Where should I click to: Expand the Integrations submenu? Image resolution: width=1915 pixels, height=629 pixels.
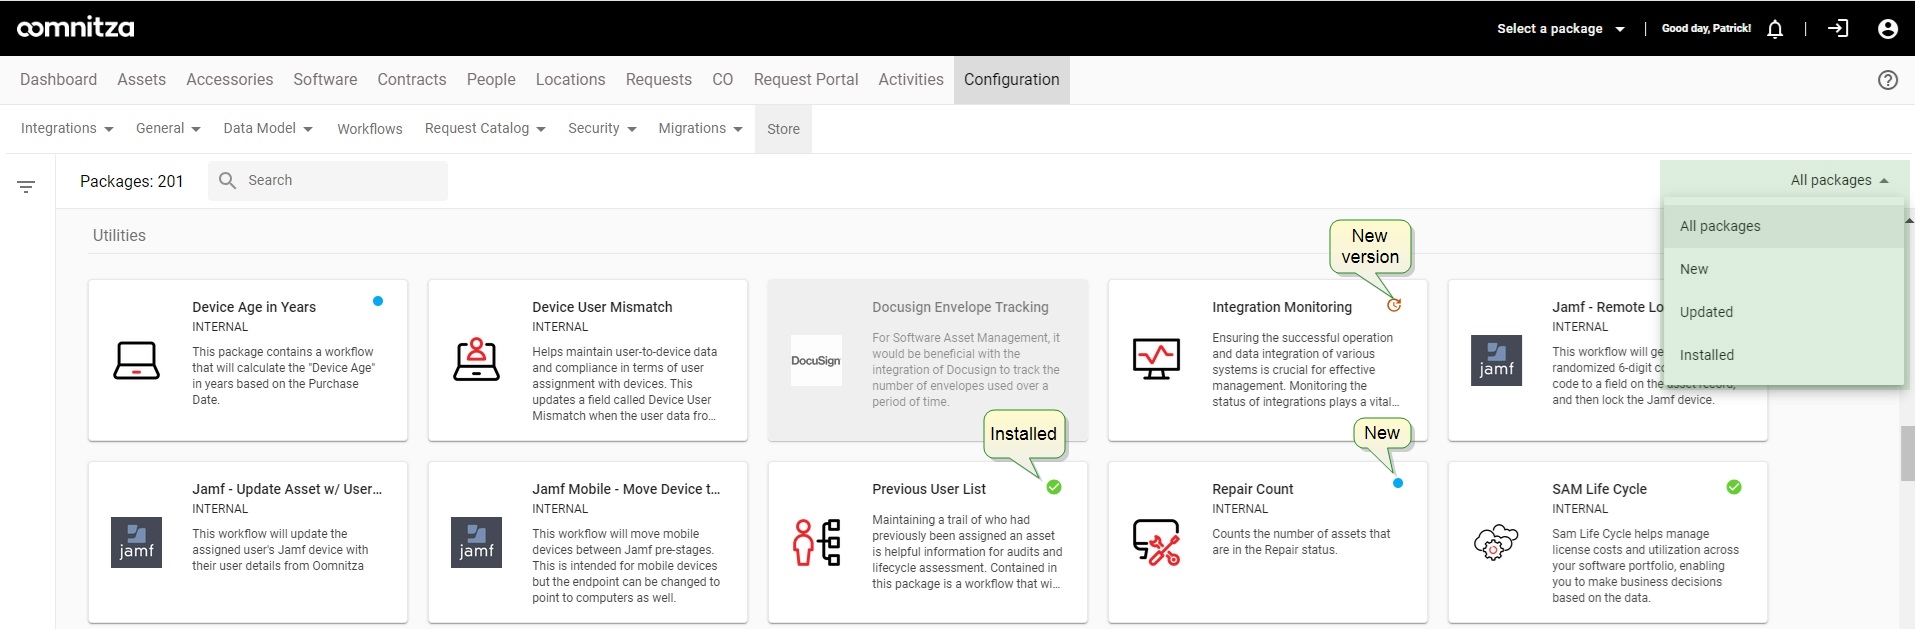click(67, 128)
